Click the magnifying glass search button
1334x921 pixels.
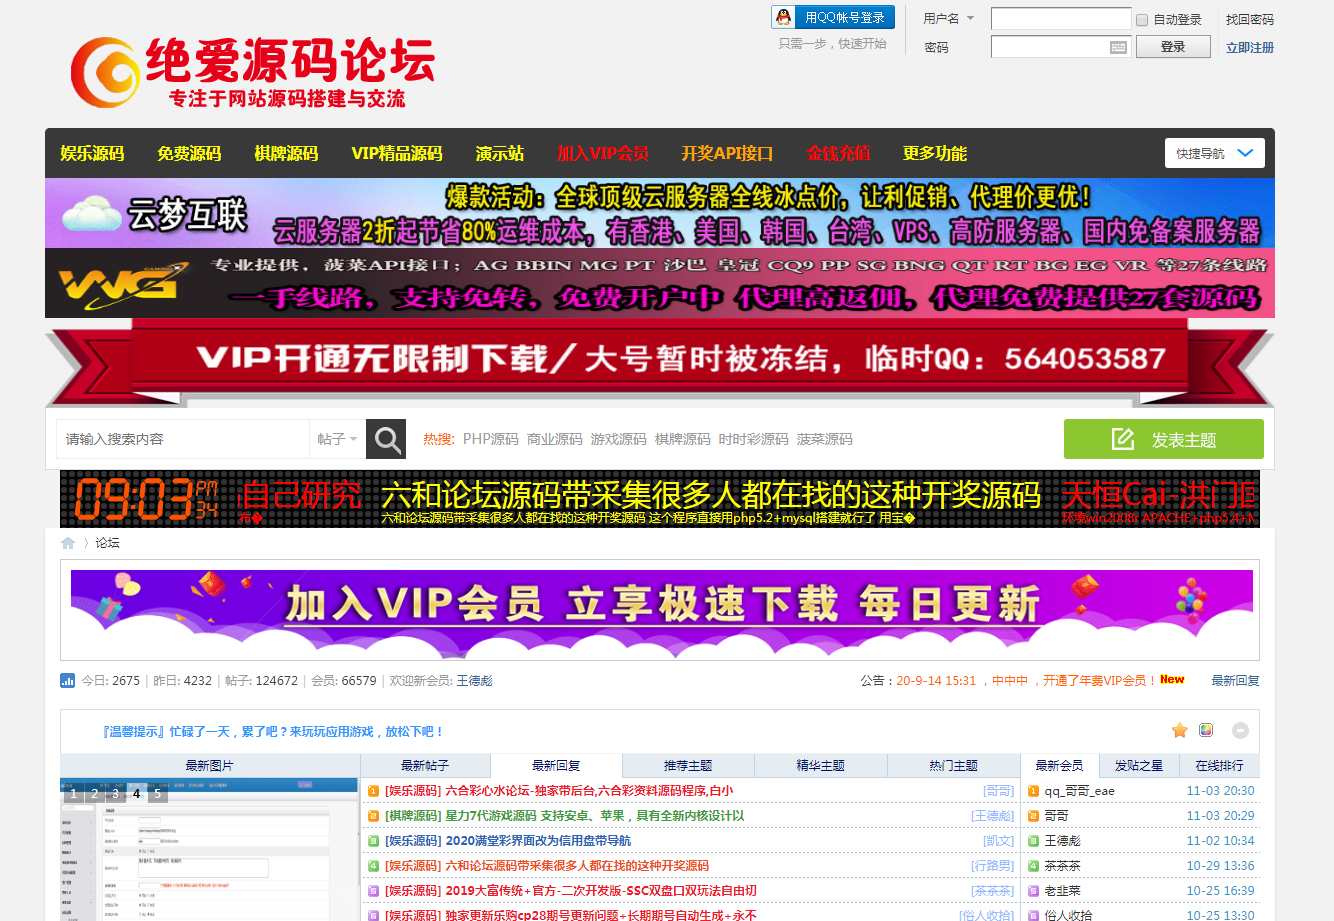[x=386, y=439]
